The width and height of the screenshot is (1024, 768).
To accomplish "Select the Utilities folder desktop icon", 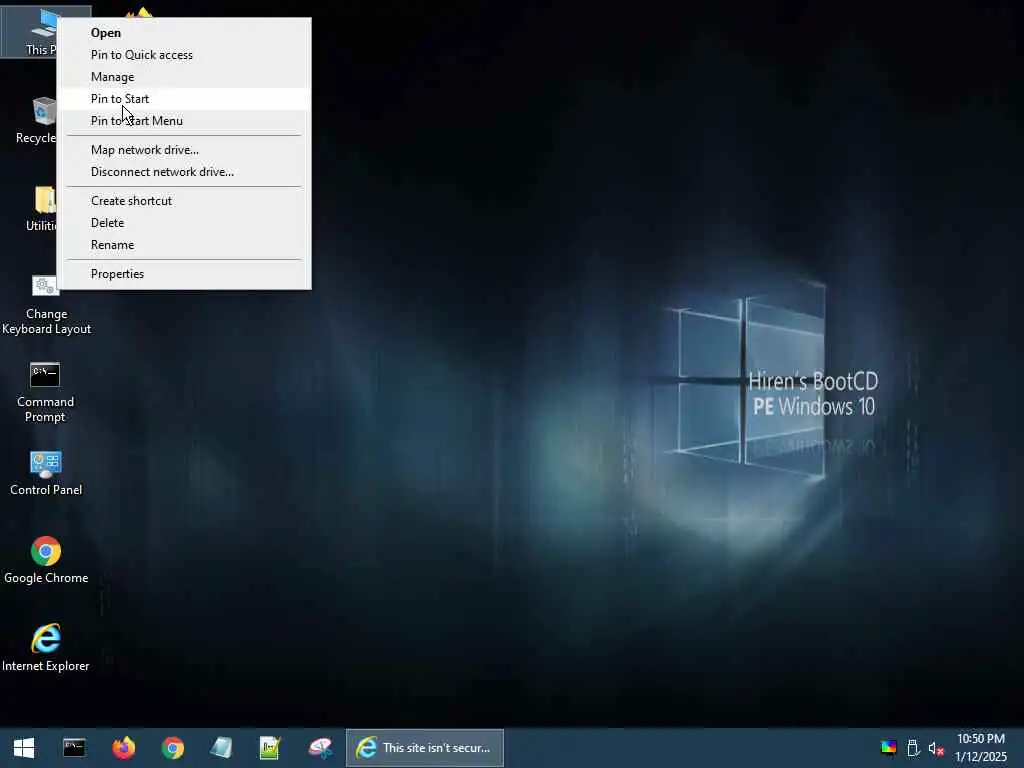I will [40, 208].
